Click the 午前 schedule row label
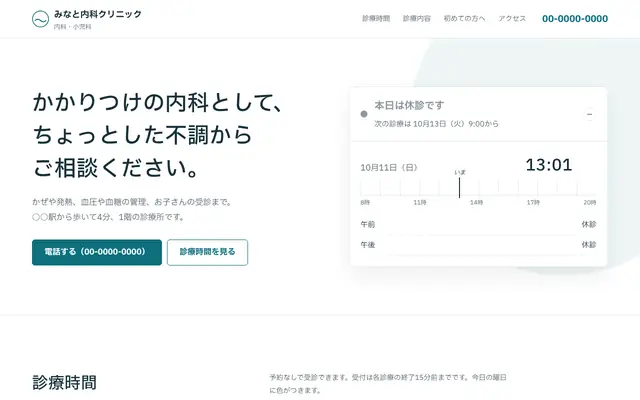640x400 pixels. tap(367, 224)
